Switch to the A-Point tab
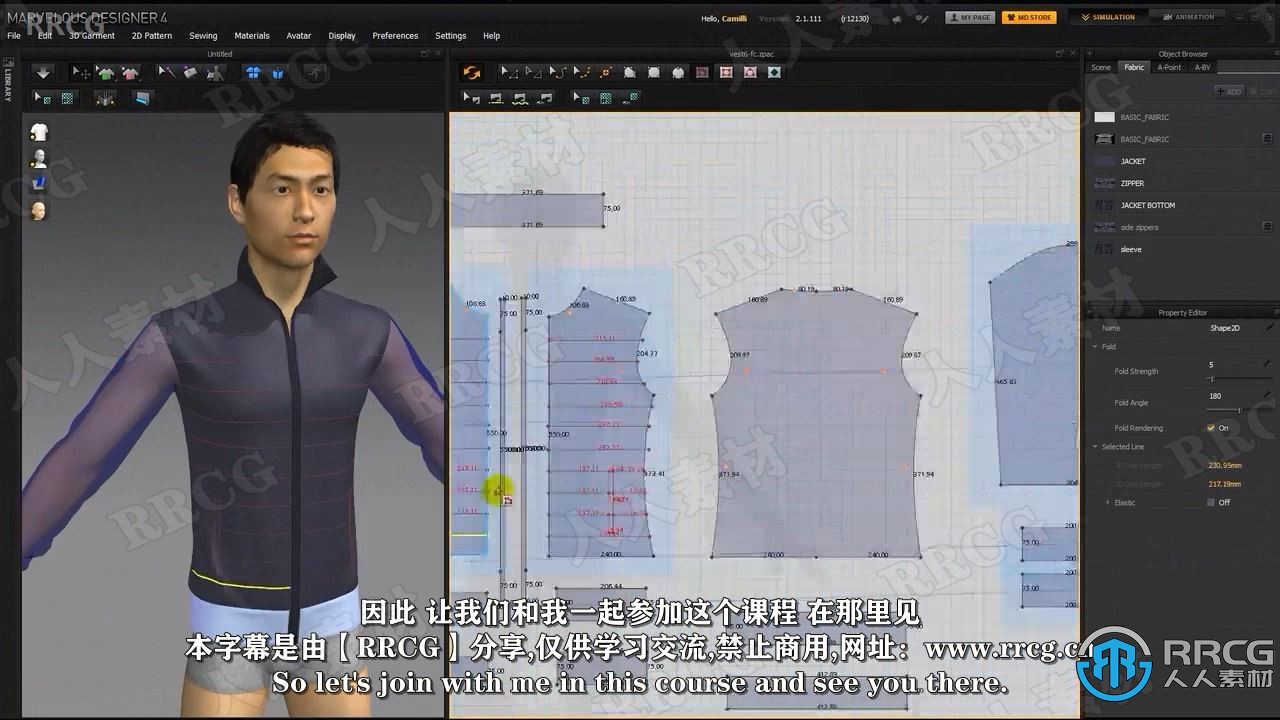This screenshot has height=720, width=1280. pyautogui.click(x=1169, y=67)
